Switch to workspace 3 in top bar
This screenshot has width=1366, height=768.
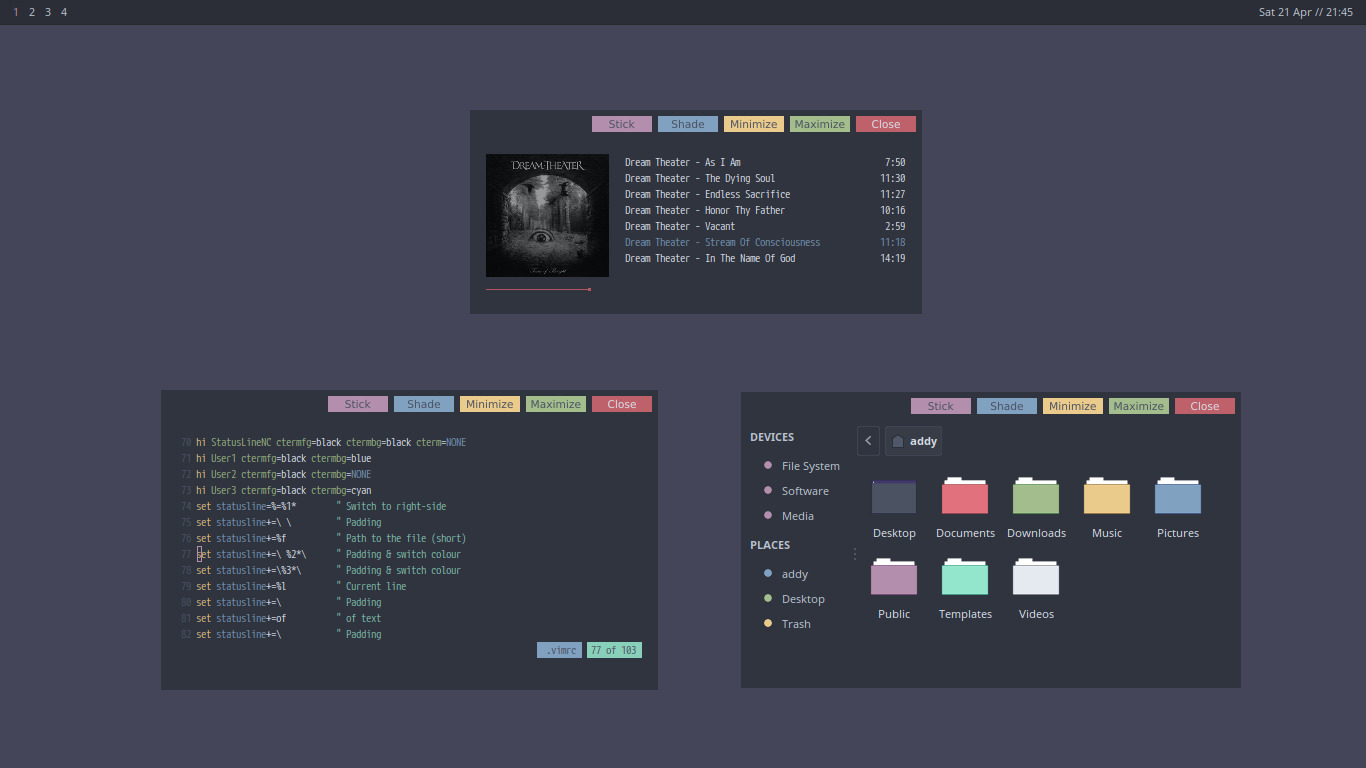48,12
